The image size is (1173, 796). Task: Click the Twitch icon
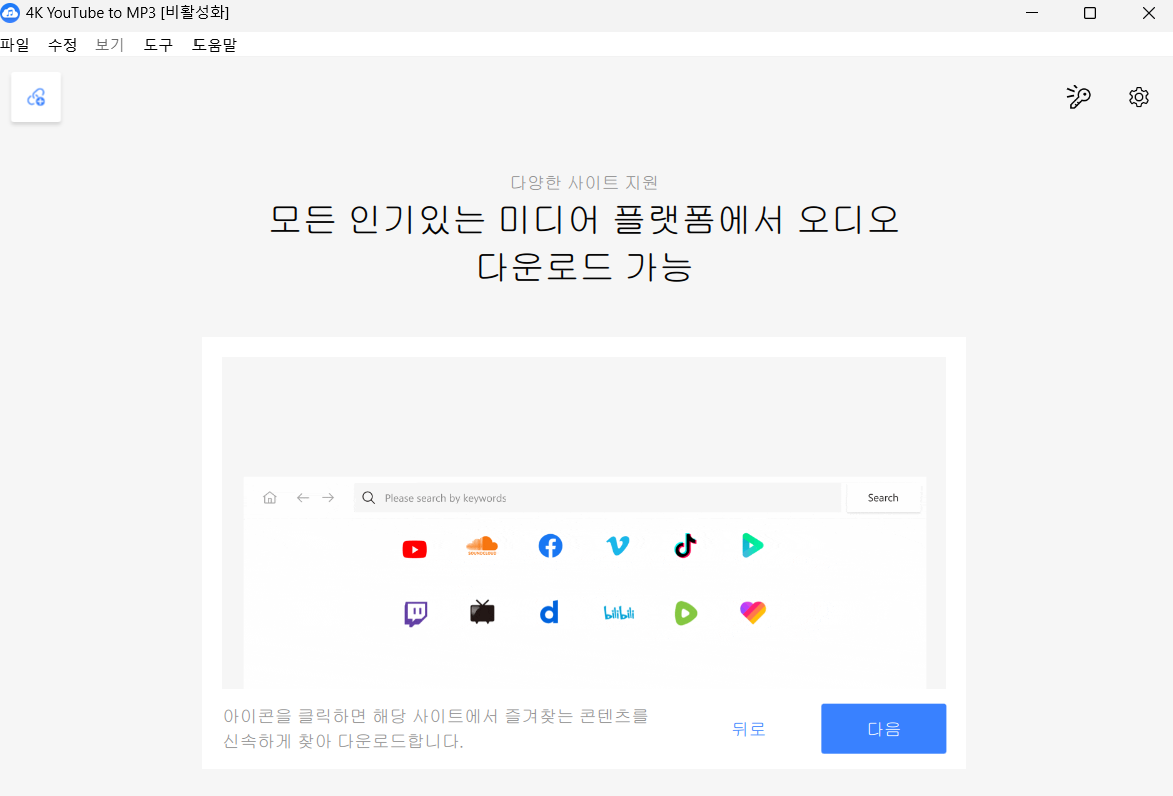[x=415, y=613]
